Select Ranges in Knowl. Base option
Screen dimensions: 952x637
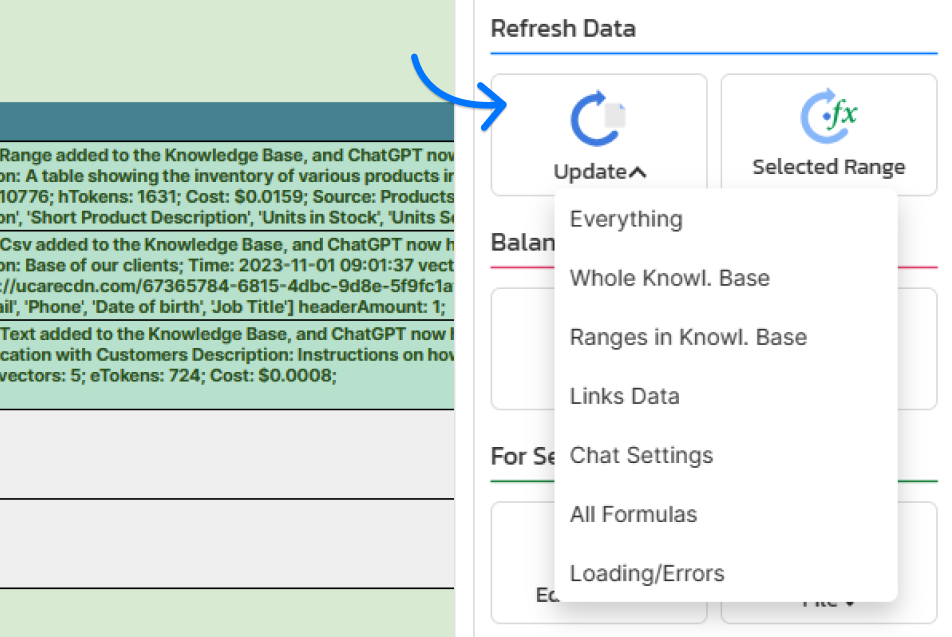click(x=688, y=337)
